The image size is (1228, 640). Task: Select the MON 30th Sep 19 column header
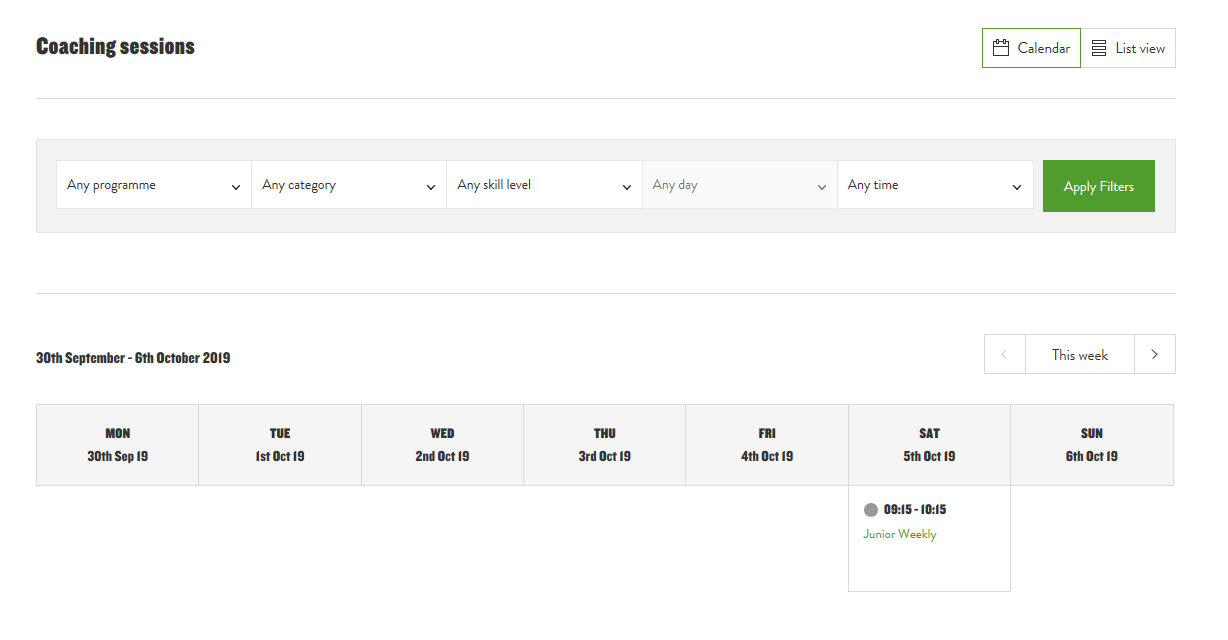[117, 445]
